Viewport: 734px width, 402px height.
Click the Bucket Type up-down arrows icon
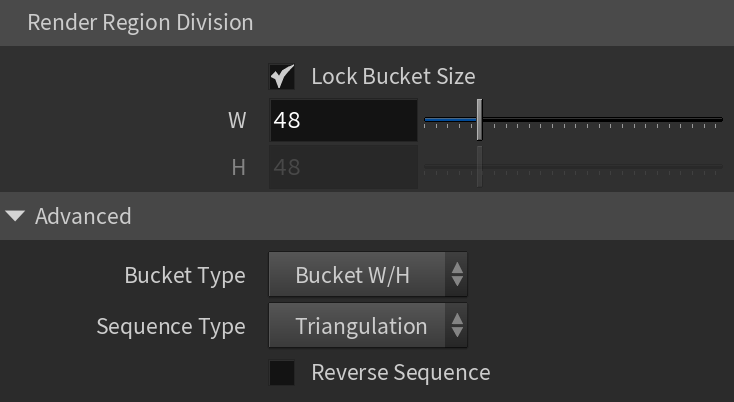[x=457, y=275]
